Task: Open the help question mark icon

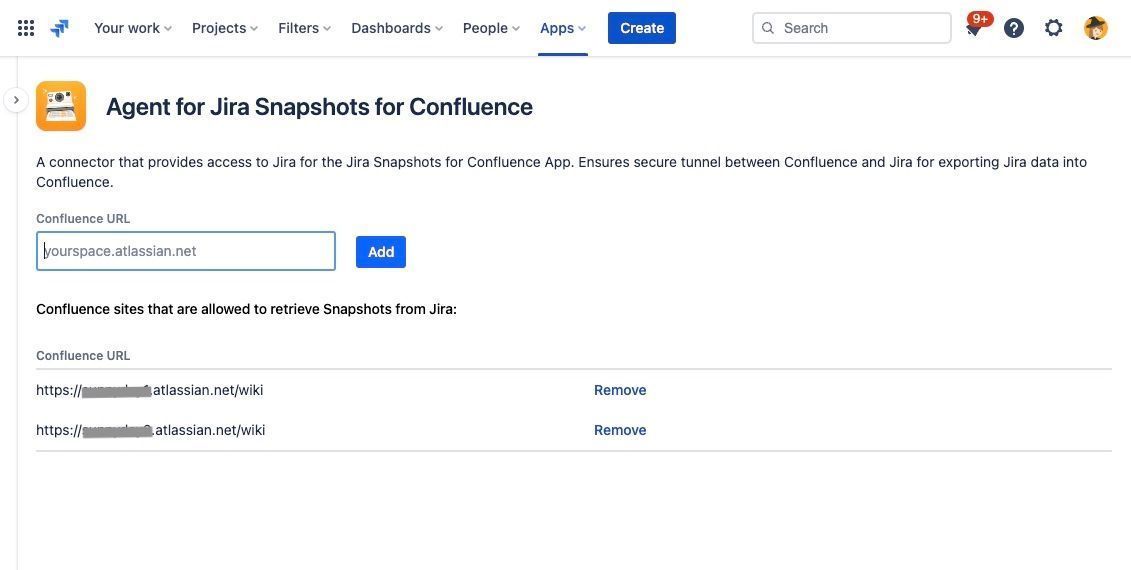Action: (x=1014, y=28)
